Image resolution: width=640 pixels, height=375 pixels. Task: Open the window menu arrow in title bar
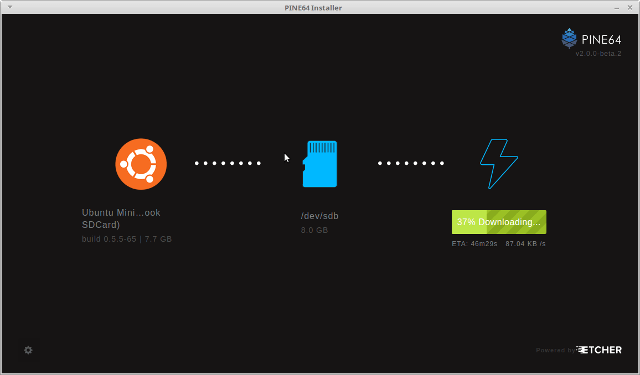click(x=10, y=7)
